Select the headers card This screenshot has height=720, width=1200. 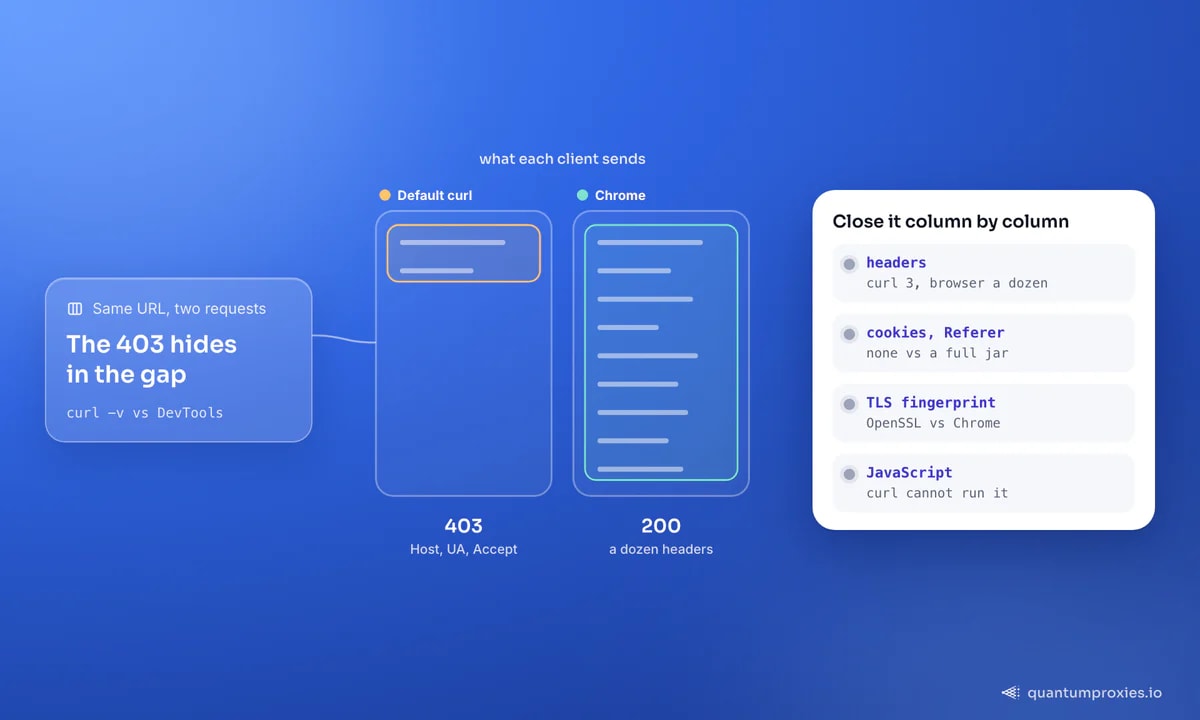[x=984, y=273]
